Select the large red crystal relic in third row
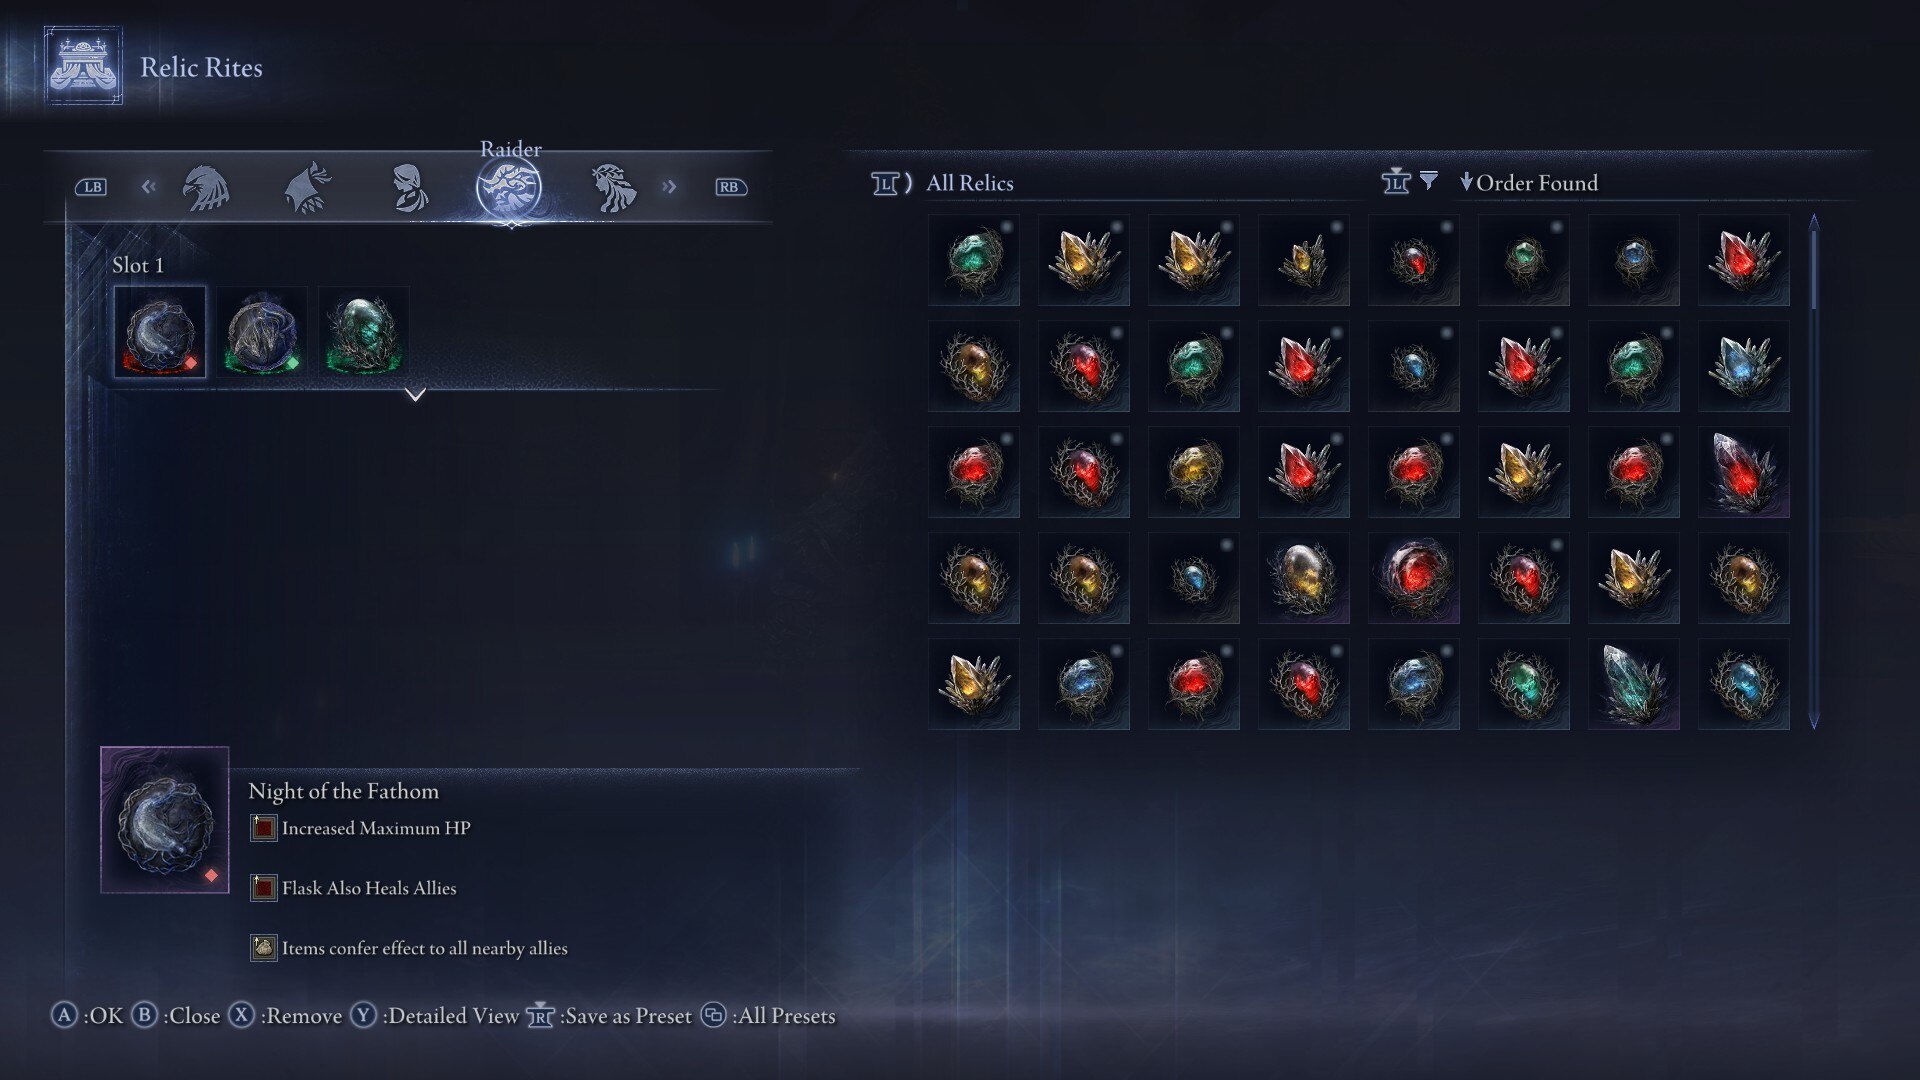 tap(1743, 472)
